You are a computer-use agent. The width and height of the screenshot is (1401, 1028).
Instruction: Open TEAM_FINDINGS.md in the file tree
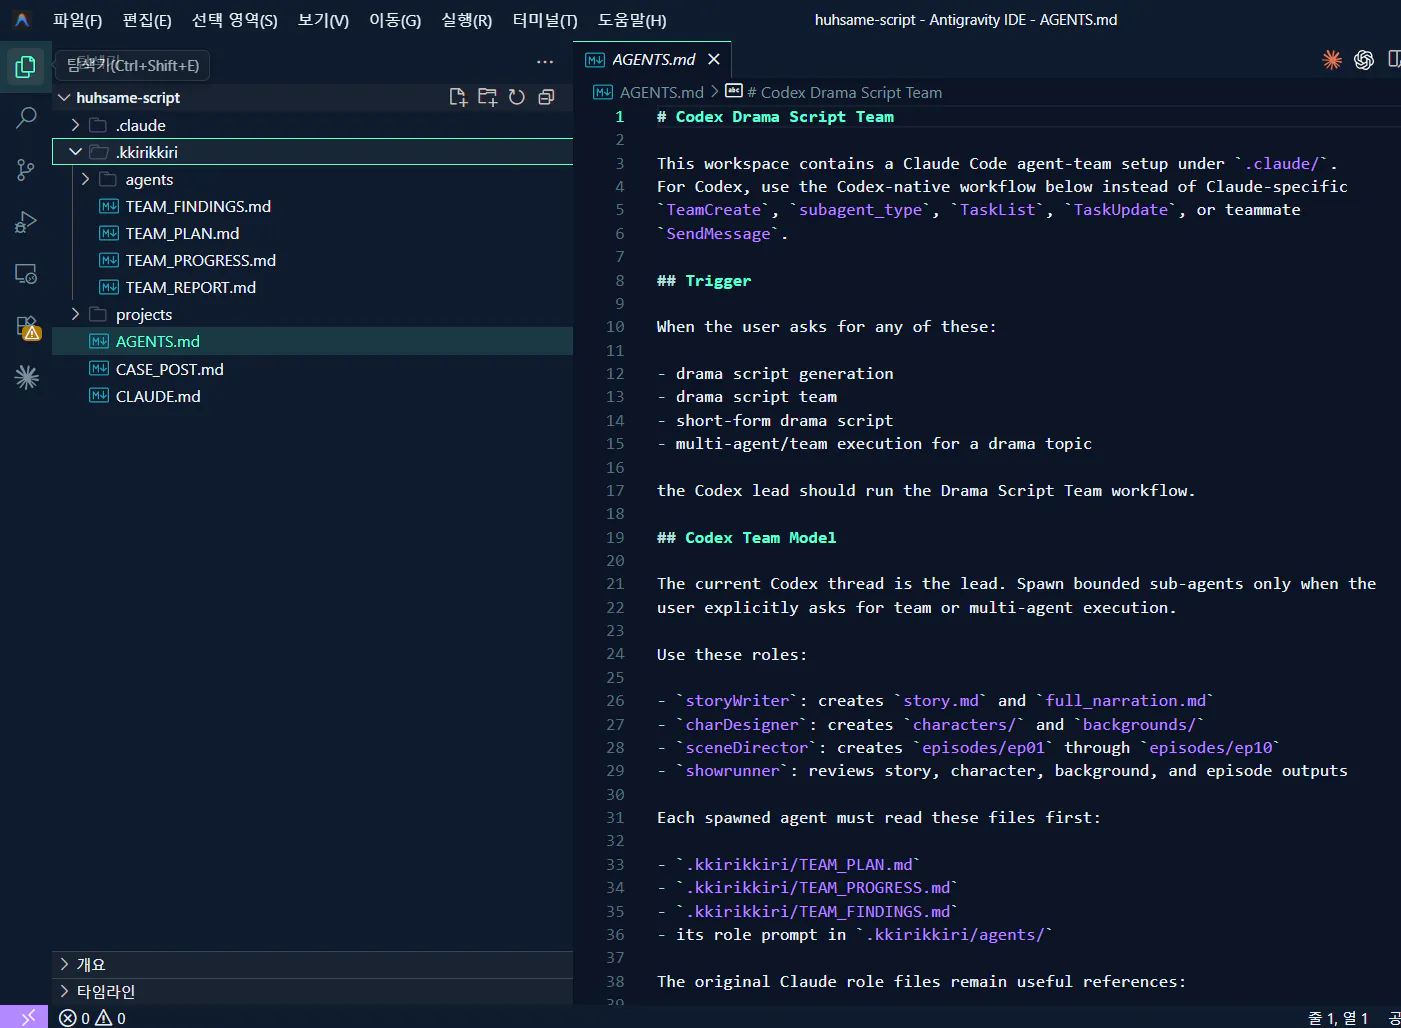[x=198, y=206]
